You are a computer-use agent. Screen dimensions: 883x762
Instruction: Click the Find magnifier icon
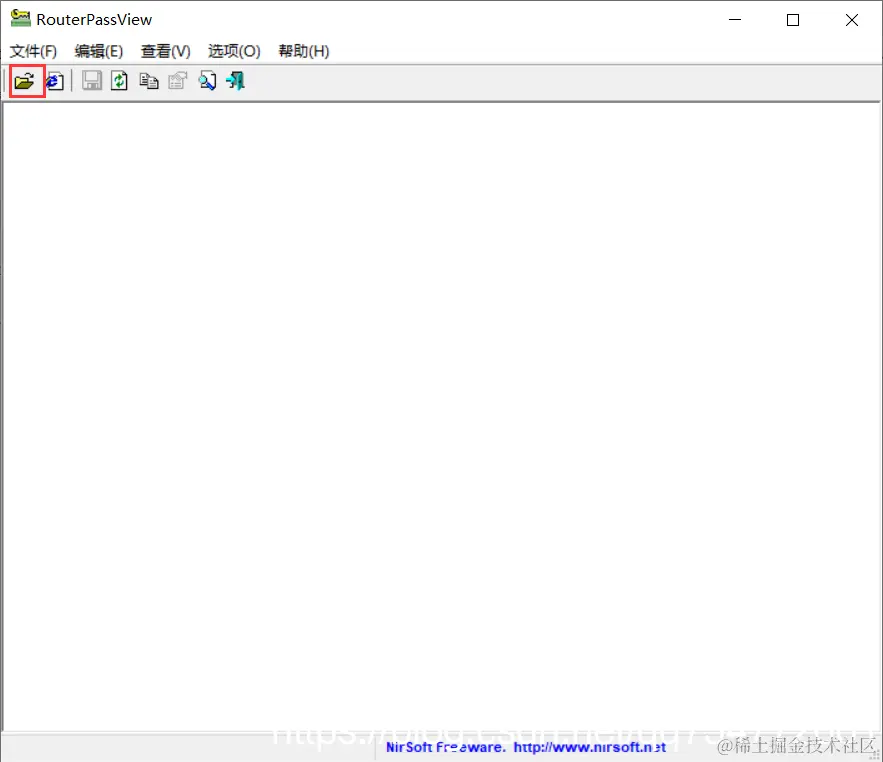[x=207, y=81]
